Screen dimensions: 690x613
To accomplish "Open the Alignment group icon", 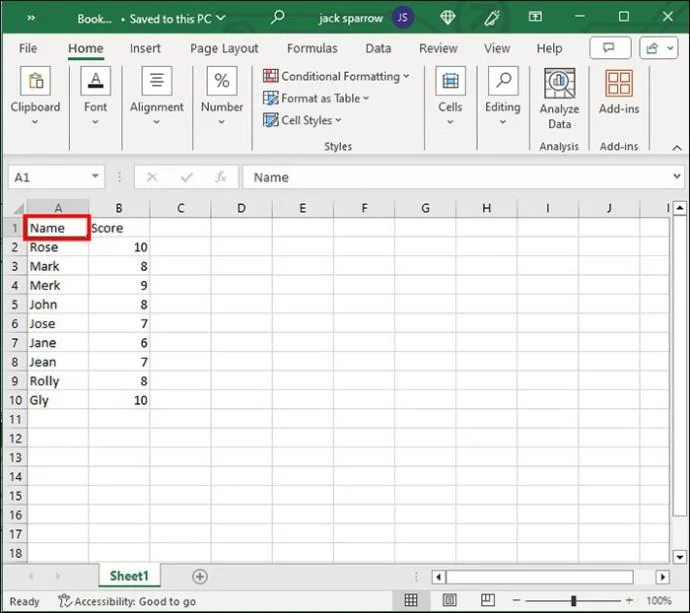I will (156, 83).
